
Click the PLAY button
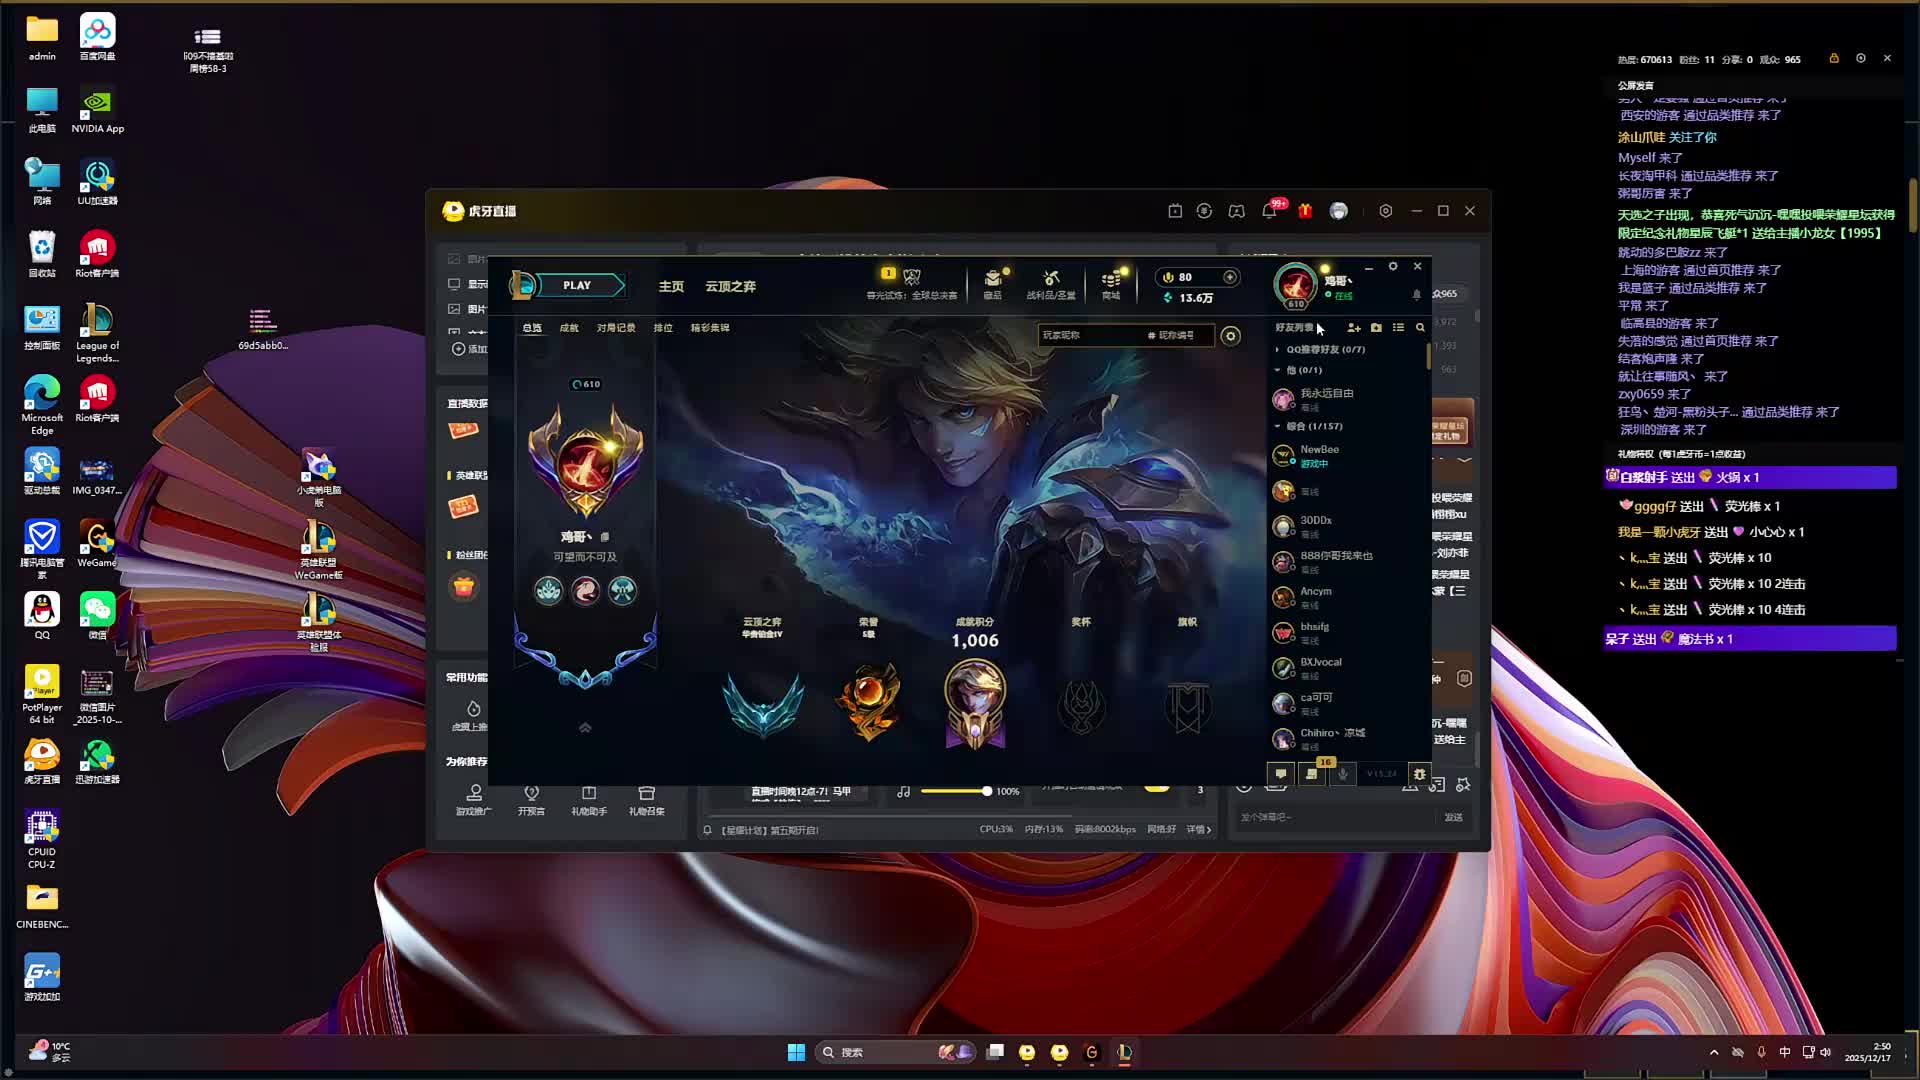pos(577,285)
